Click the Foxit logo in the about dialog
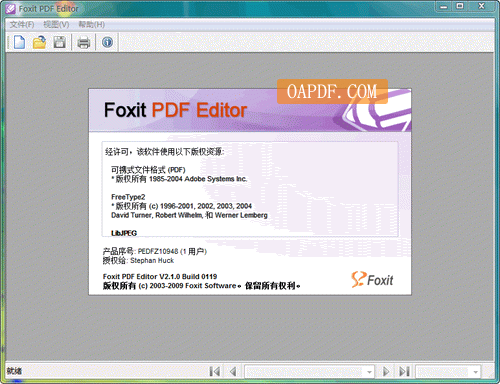The width and height of the screenshot is (500, 384). pyautogui.click(x=372, y=279)
